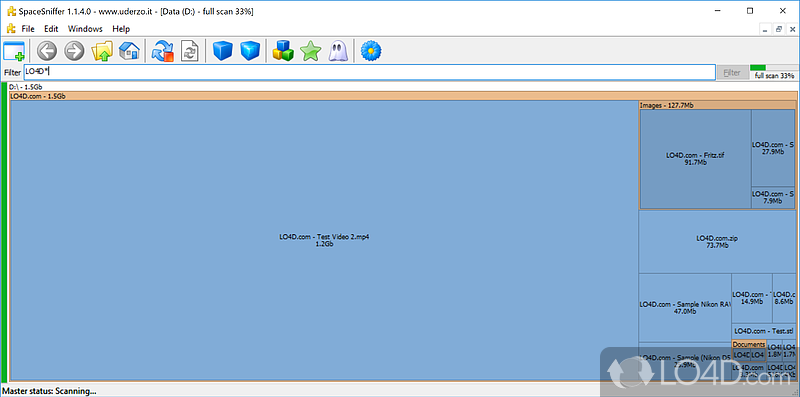Select the Documents folder header

[748, 344]
